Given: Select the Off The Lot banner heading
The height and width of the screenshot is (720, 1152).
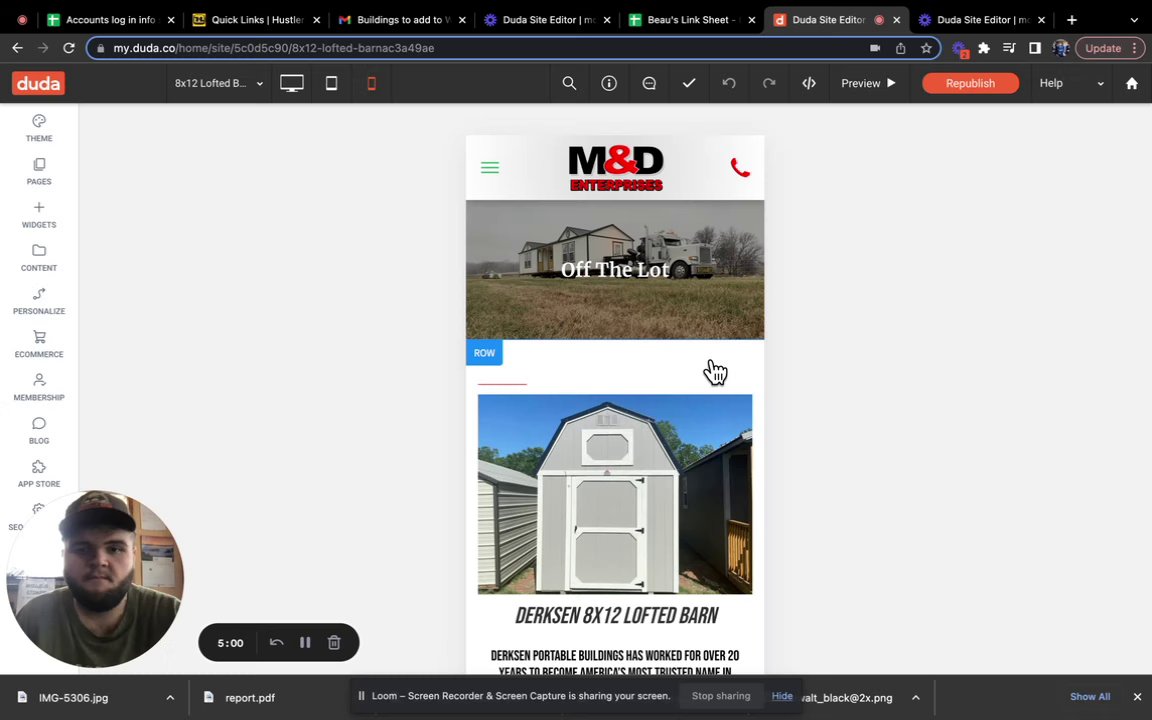Looking at the screenshot, I should (x=615, y=270).
